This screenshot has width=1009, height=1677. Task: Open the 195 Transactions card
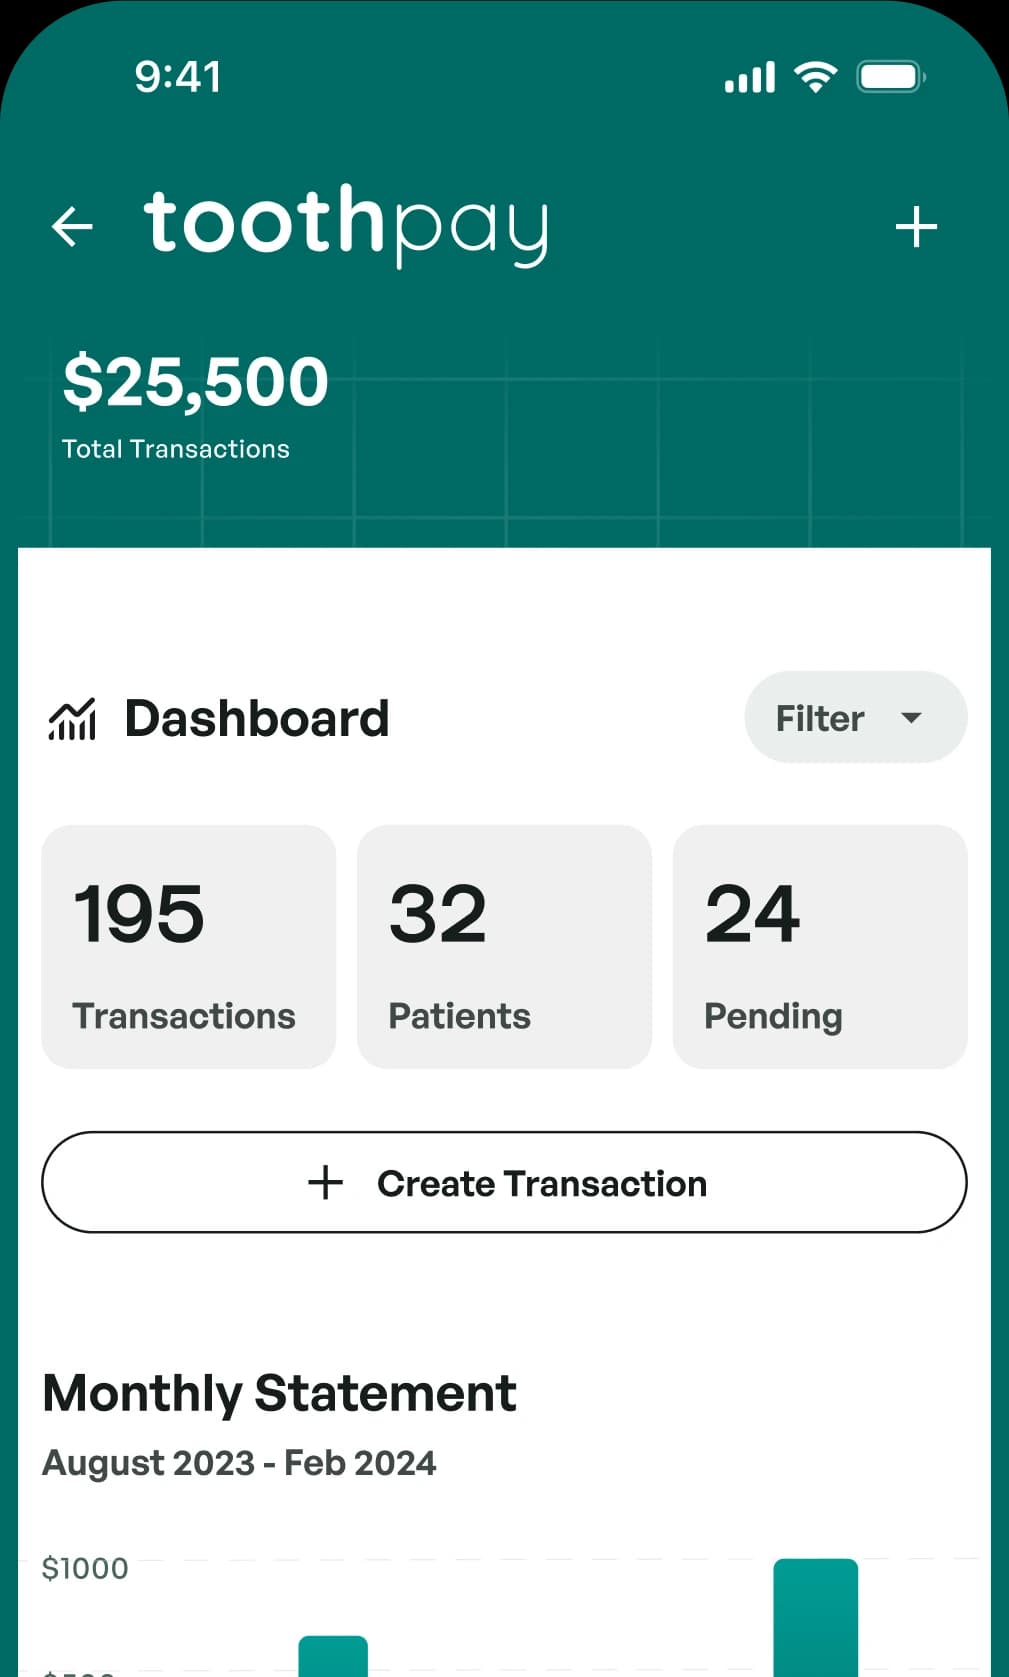click(188, 946)
